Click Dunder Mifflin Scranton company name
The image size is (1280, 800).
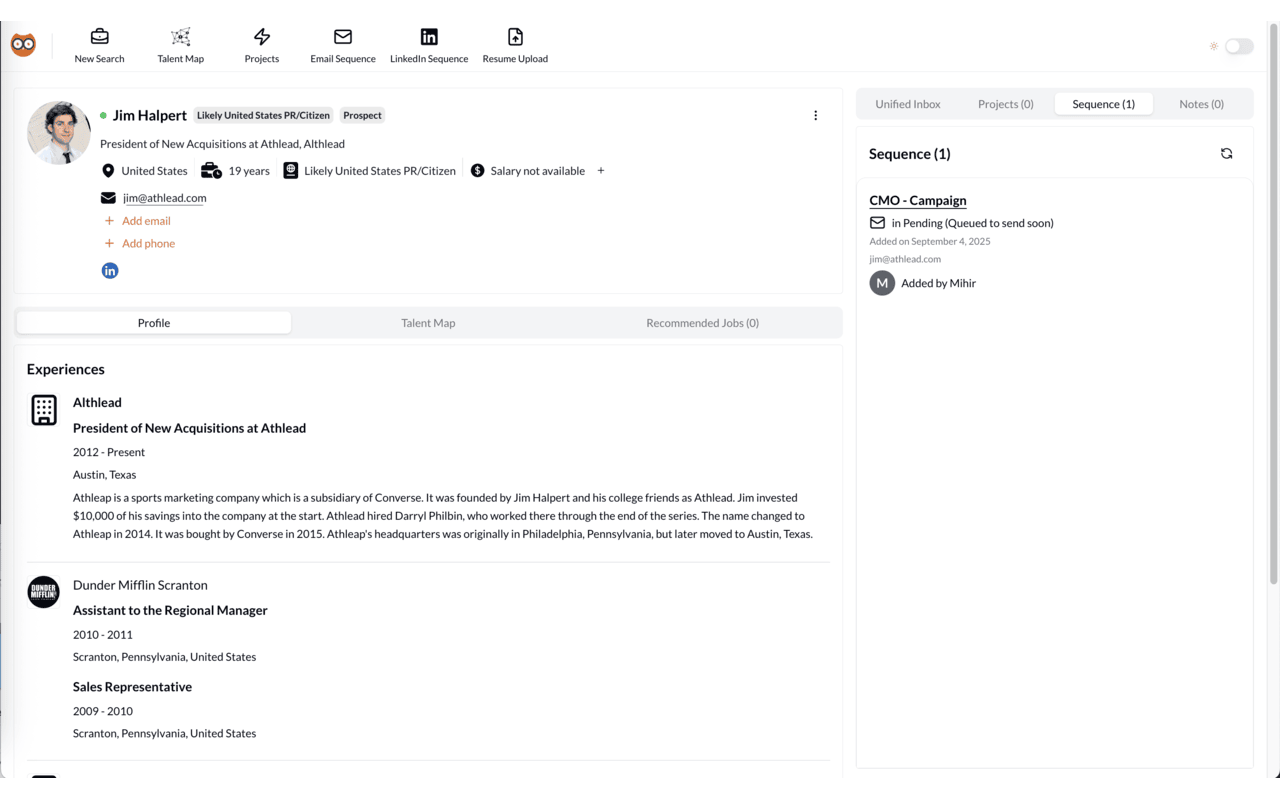(140, 585)
